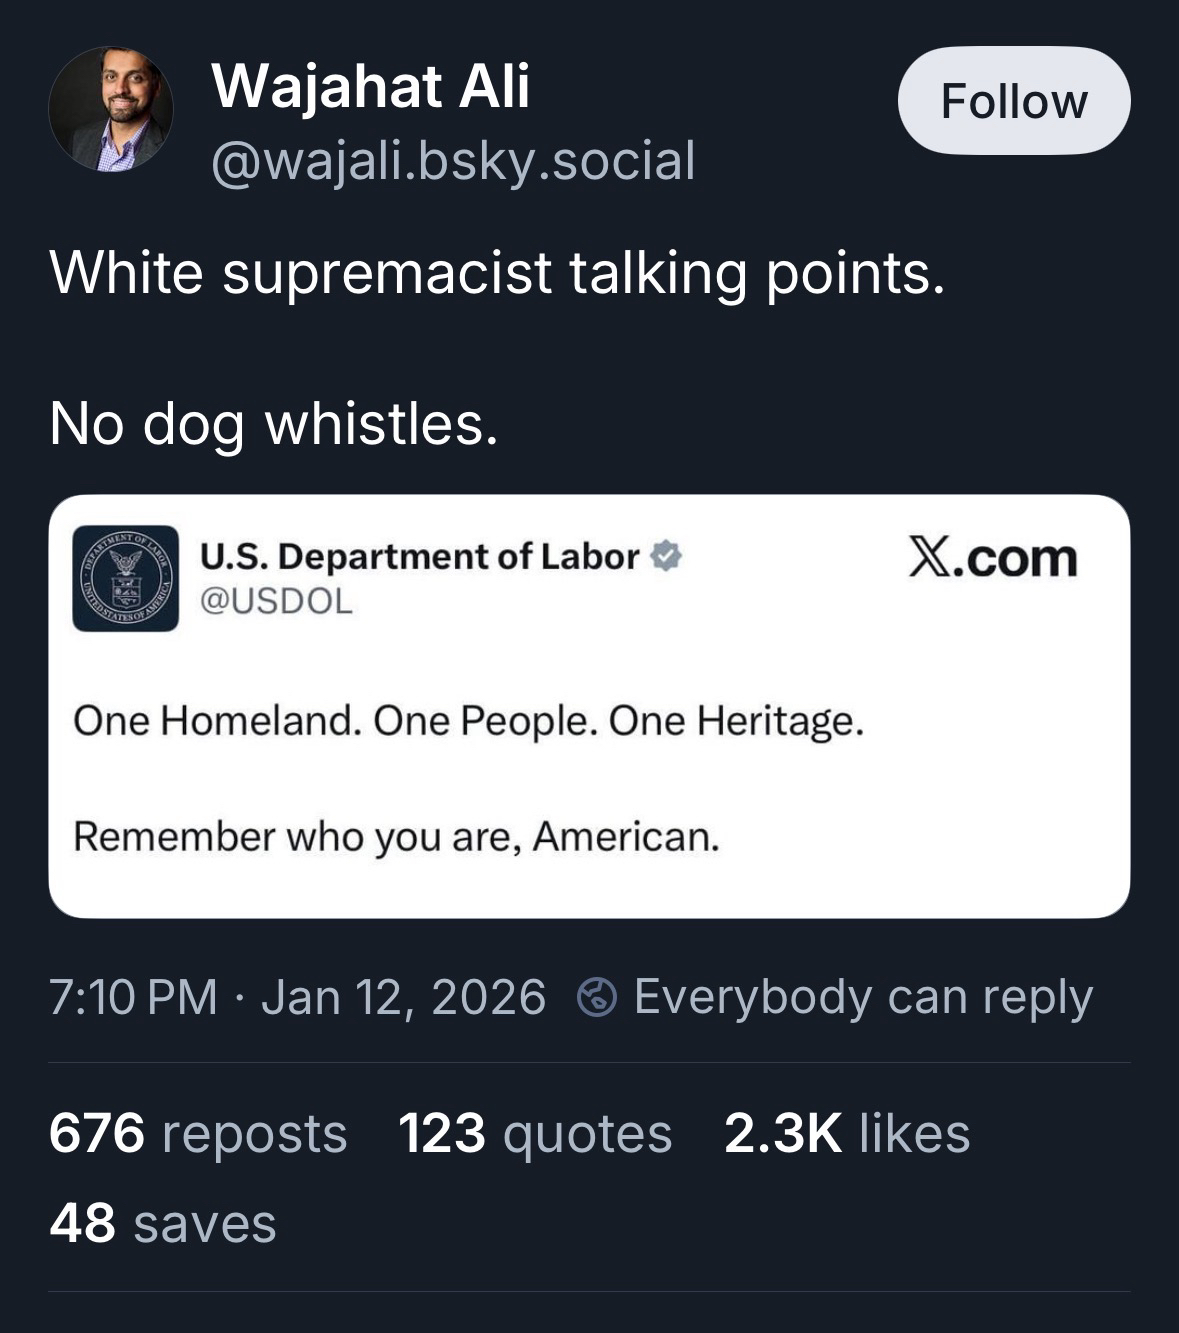
Task: Click "Remember who you are, American." text
Action: [x=396, y=836]
